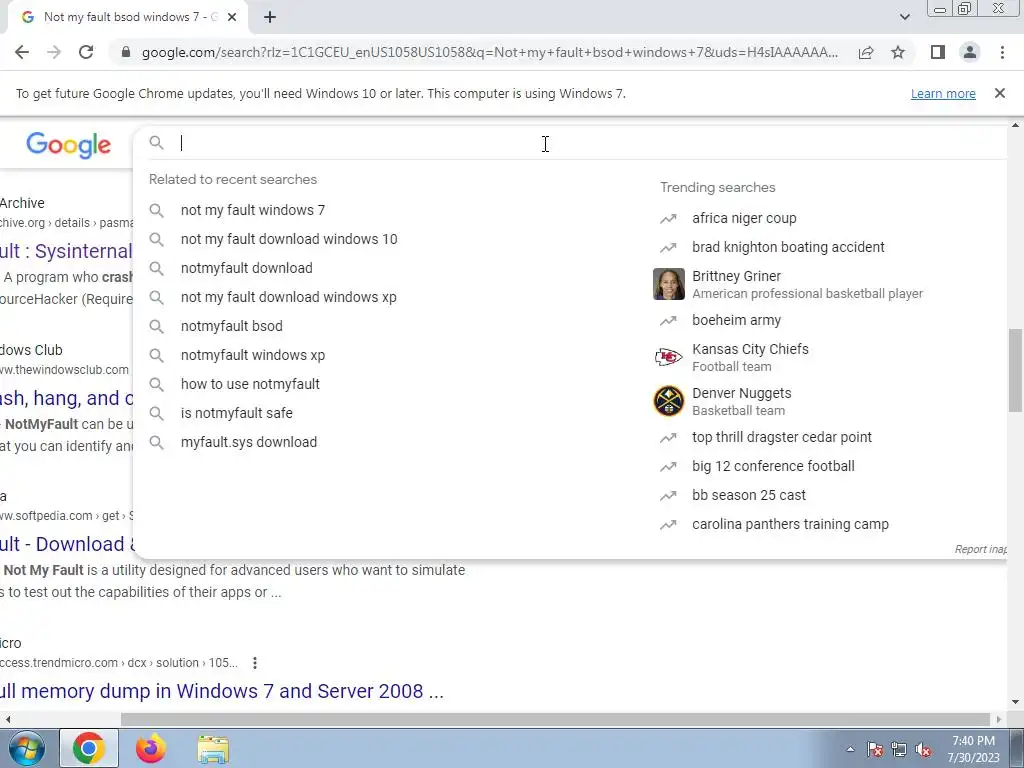Open the Chrome profile avatar
This screenshot has height=768, width=1024.
[x=970, y=52]
